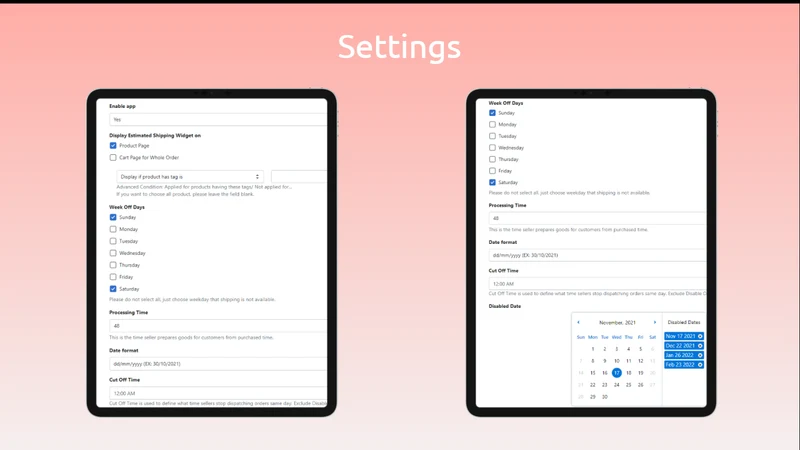Select the highlighted day 17 in calendar

point(616,373)
